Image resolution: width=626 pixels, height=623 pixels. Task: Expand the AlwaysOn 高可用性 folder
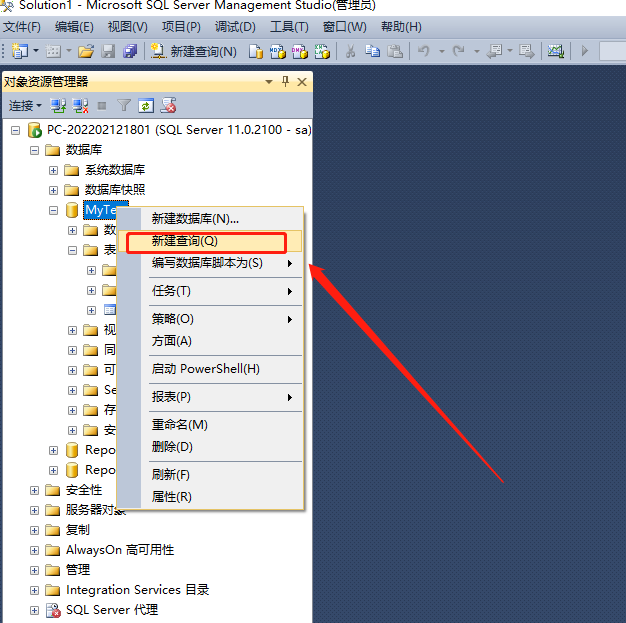[34, 550]
